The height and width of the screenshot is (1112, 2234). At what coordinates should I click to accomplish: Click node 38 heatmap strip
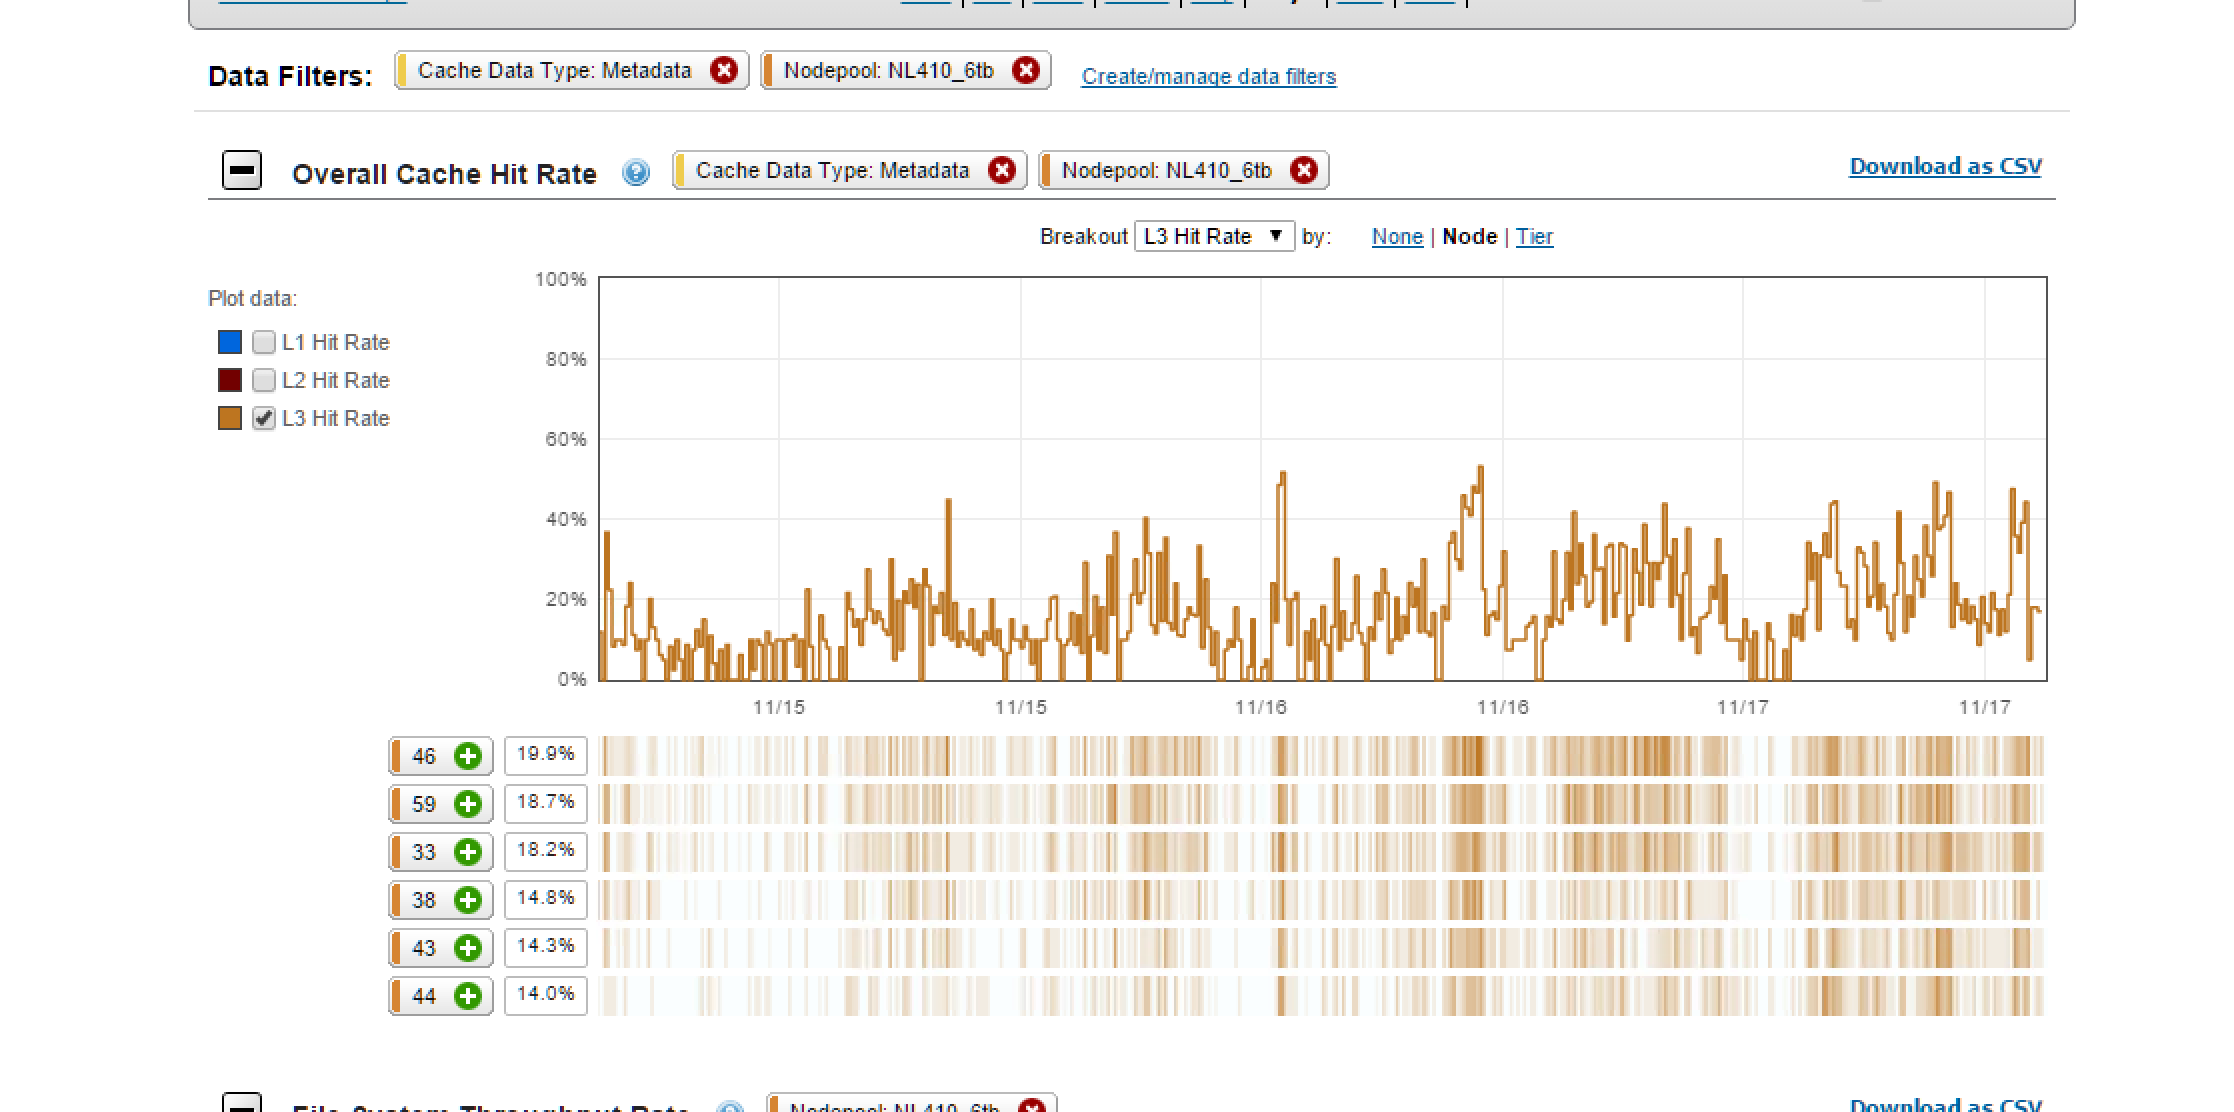1320,900
